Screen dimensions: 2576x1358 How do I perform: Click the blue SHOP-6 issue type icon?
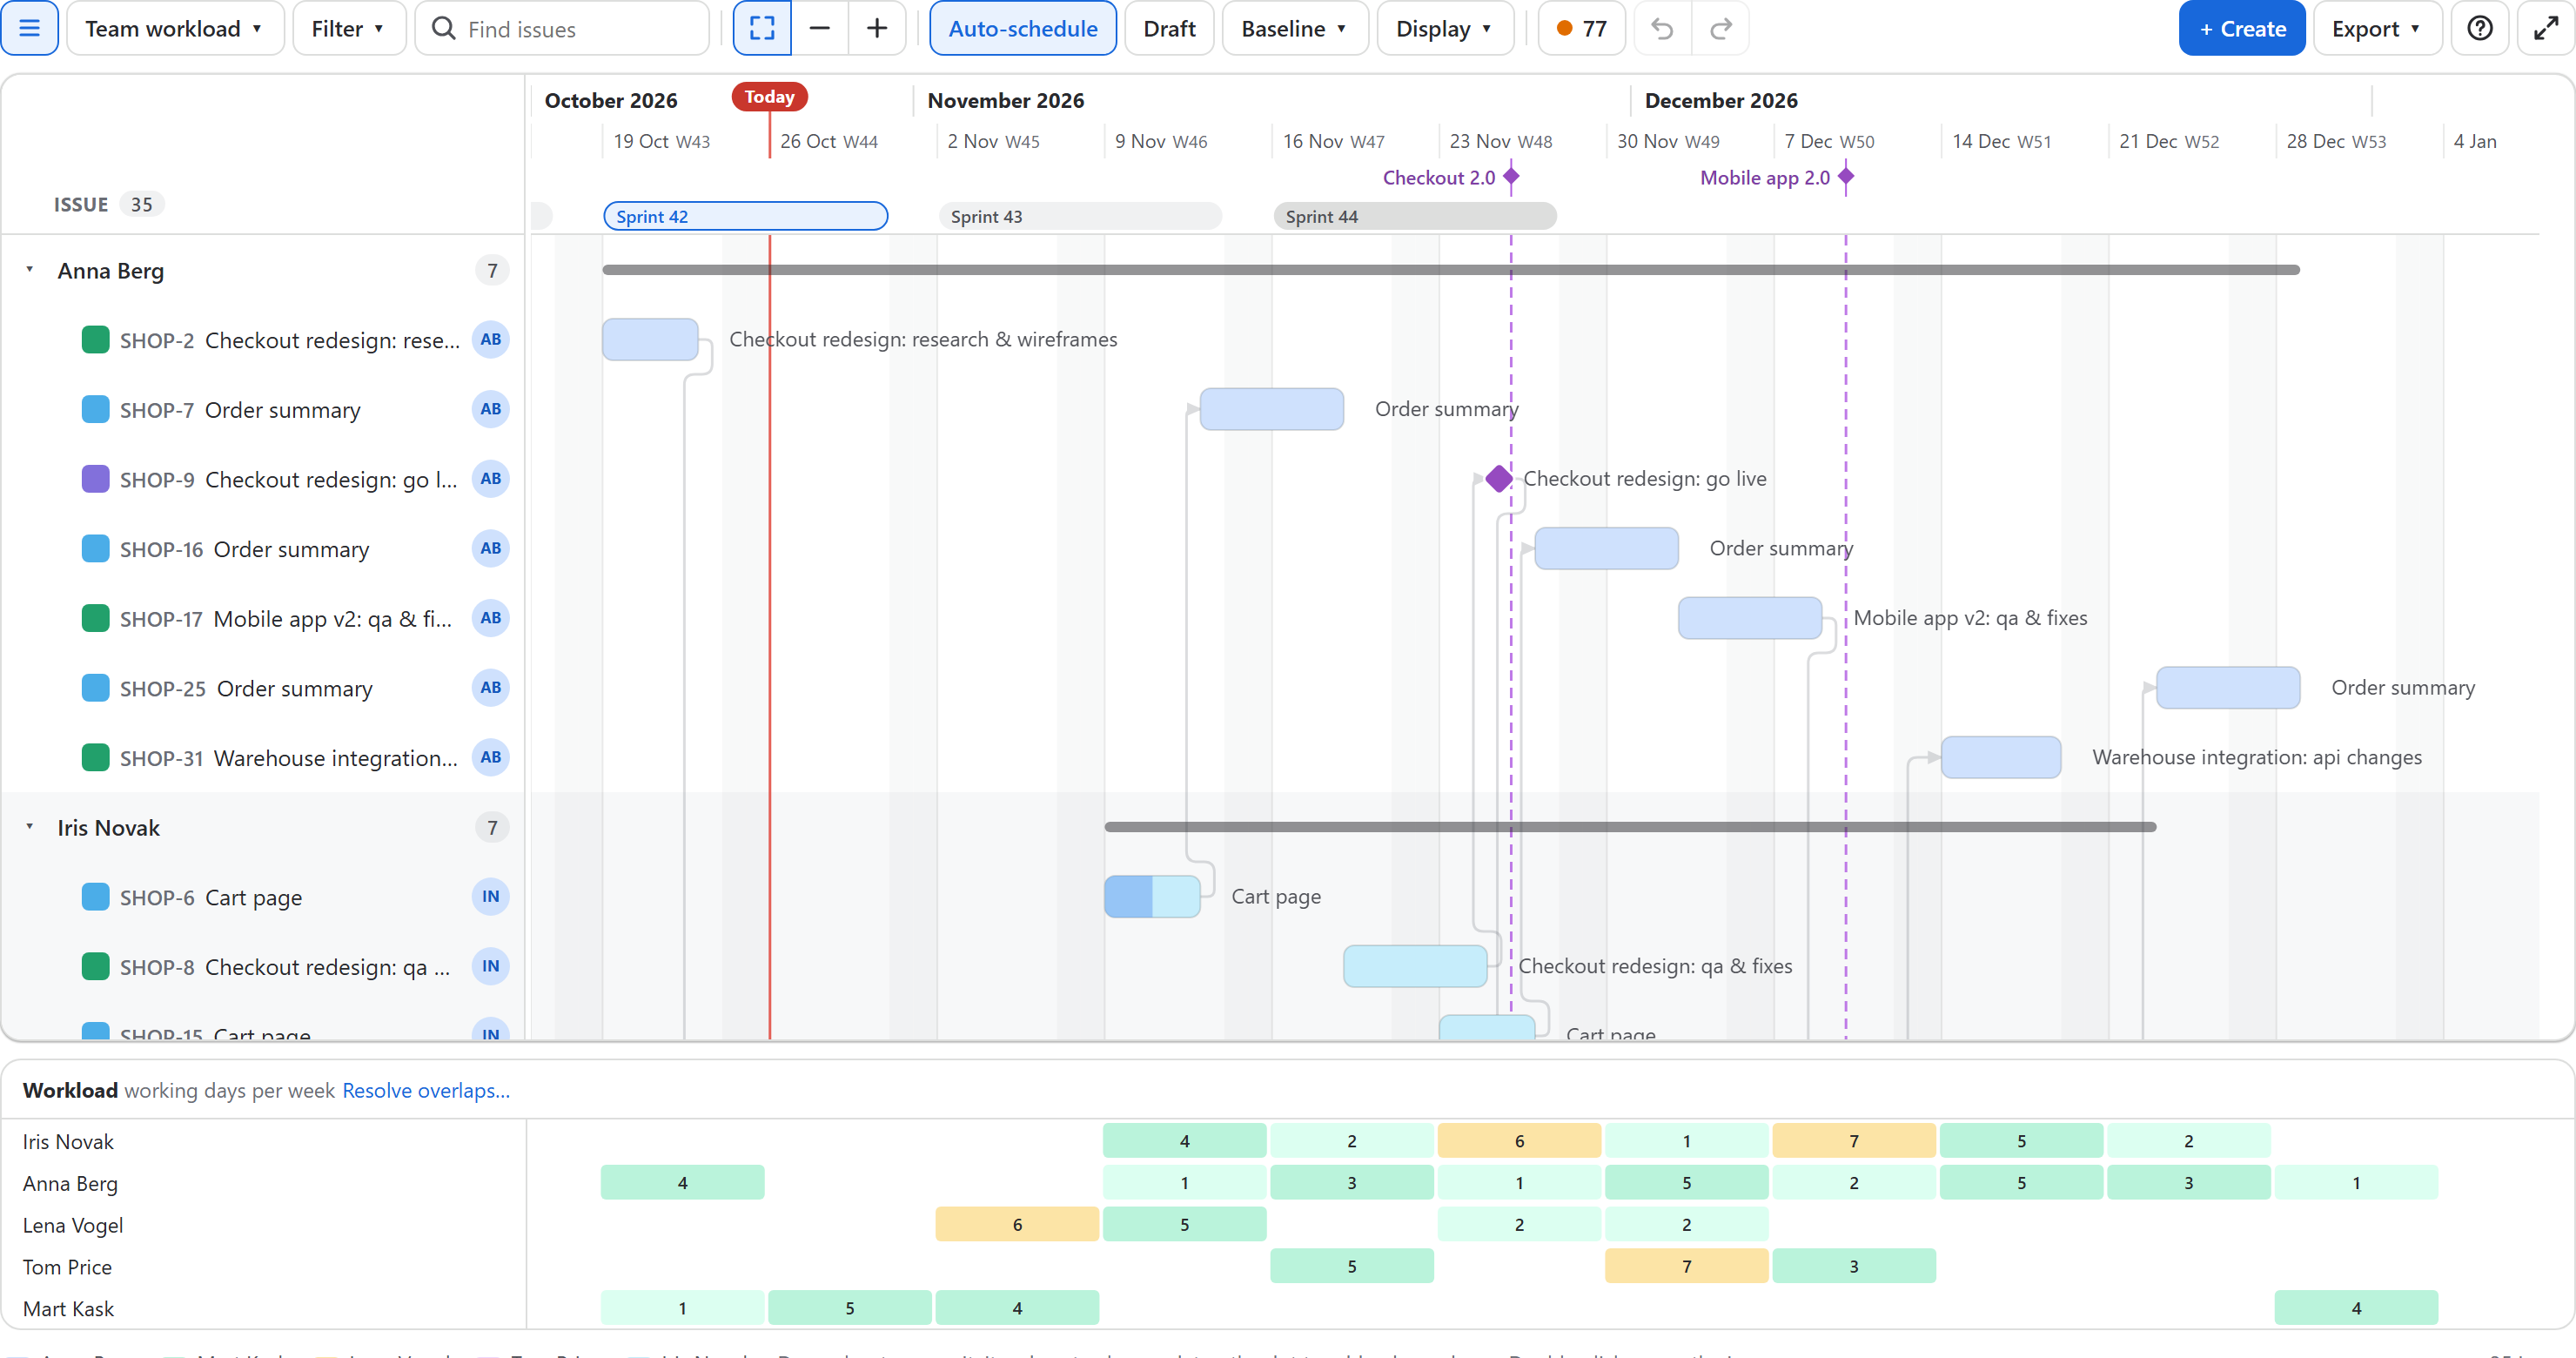pos(95,897)
